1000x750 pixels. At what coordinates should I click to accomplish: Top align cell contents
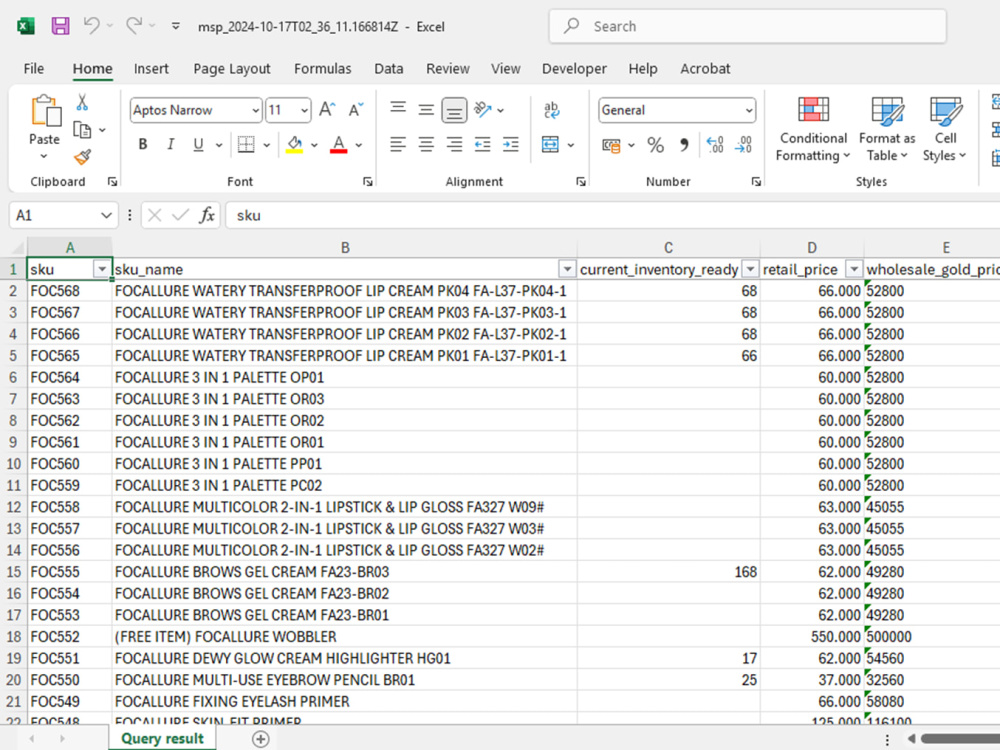click(x=398, y=108)
